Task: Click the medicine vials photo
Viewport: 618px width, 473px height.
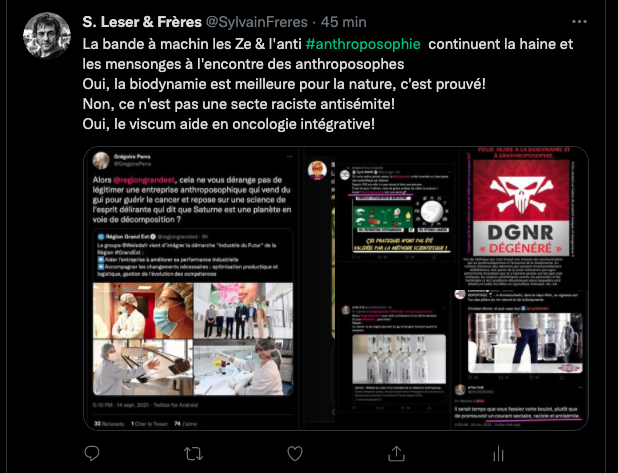Action: click(399, 359)
